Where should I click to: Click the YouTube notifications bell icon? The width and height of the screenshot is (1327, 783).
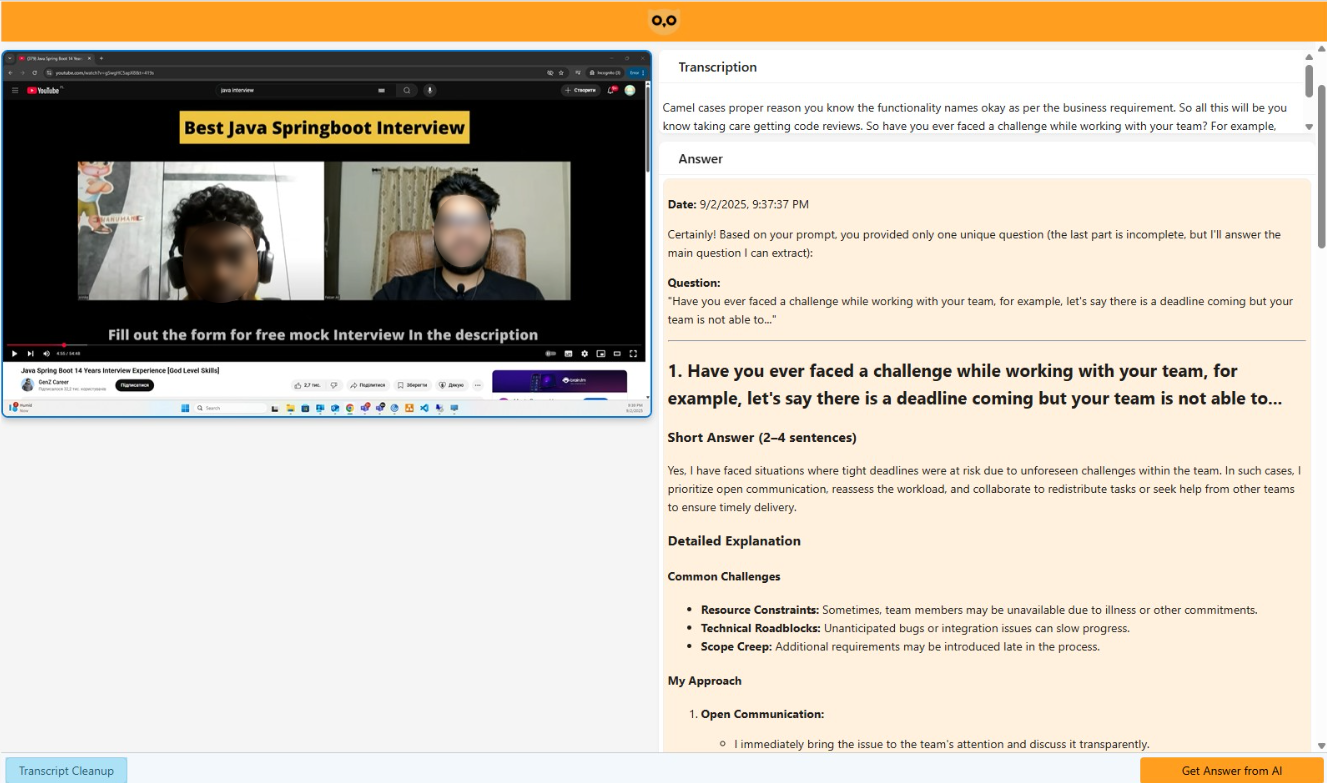click(611, 90)
